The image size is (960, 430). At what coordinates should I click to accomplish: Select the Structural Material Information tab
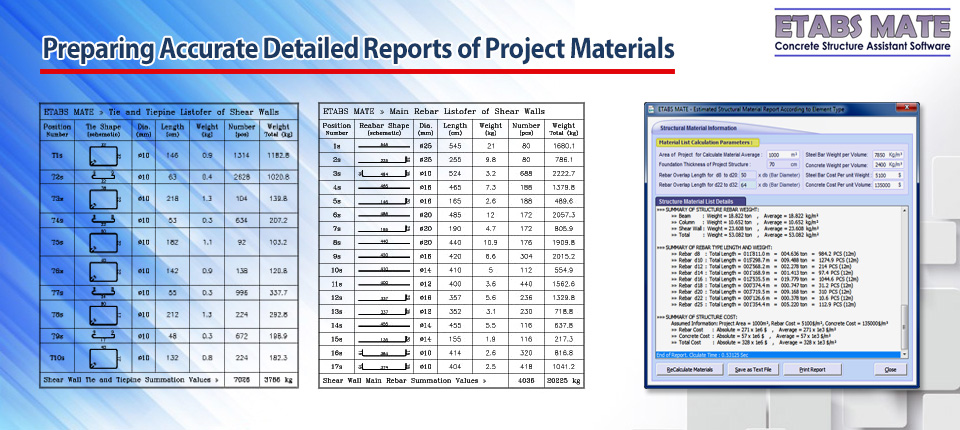pyautogui.click(x=698, y=128)
